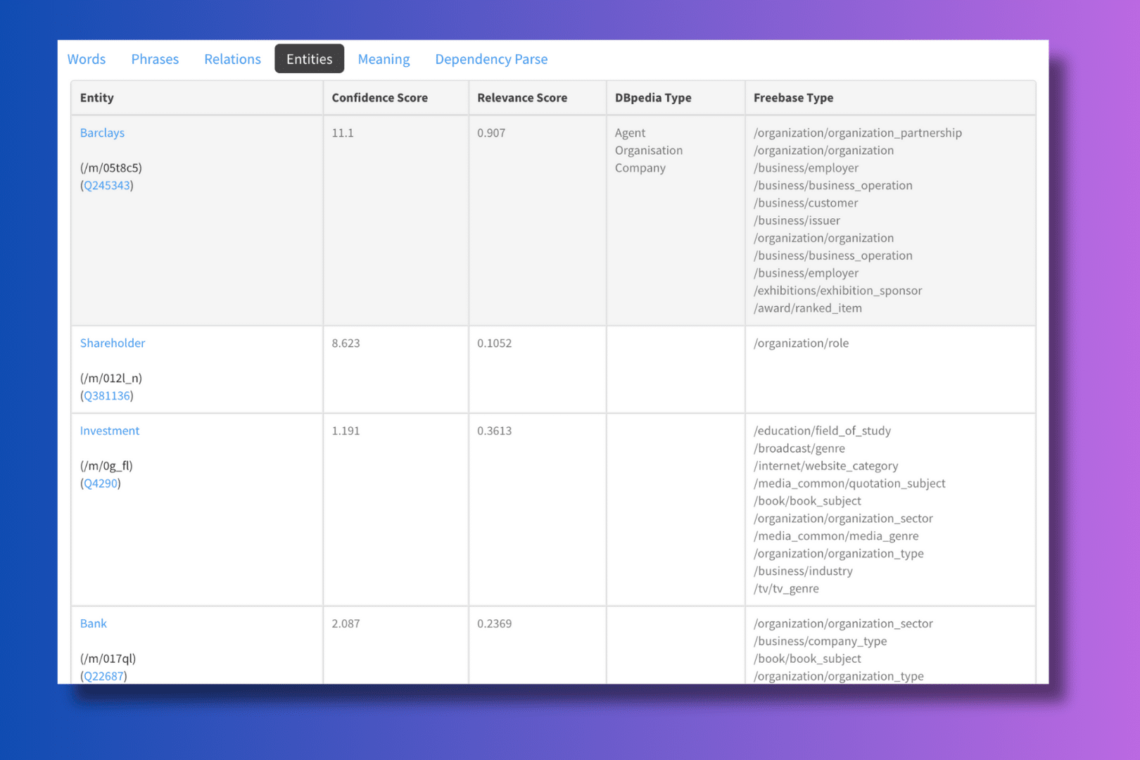1140x760 pixels.
Task: Open the Dependency Parse tab
Action: 491,59
